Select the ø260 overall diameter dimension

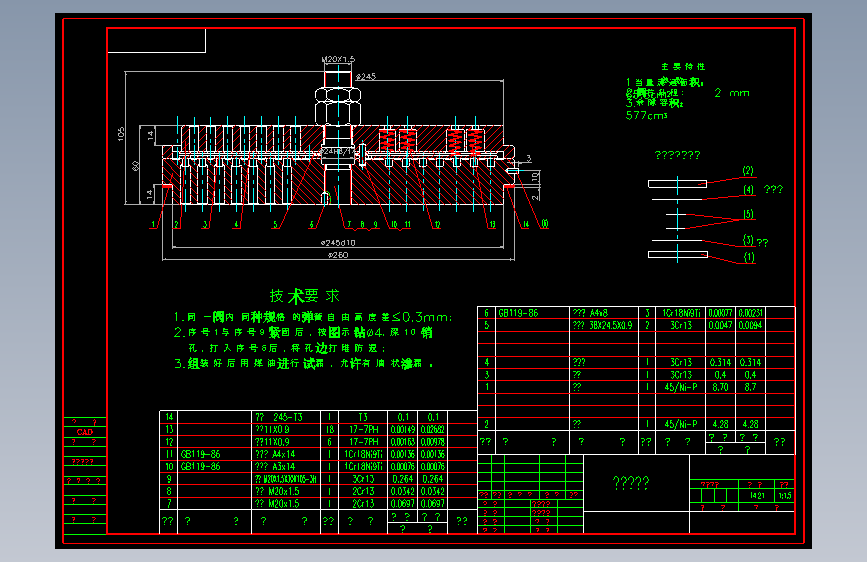coord(338,255)
